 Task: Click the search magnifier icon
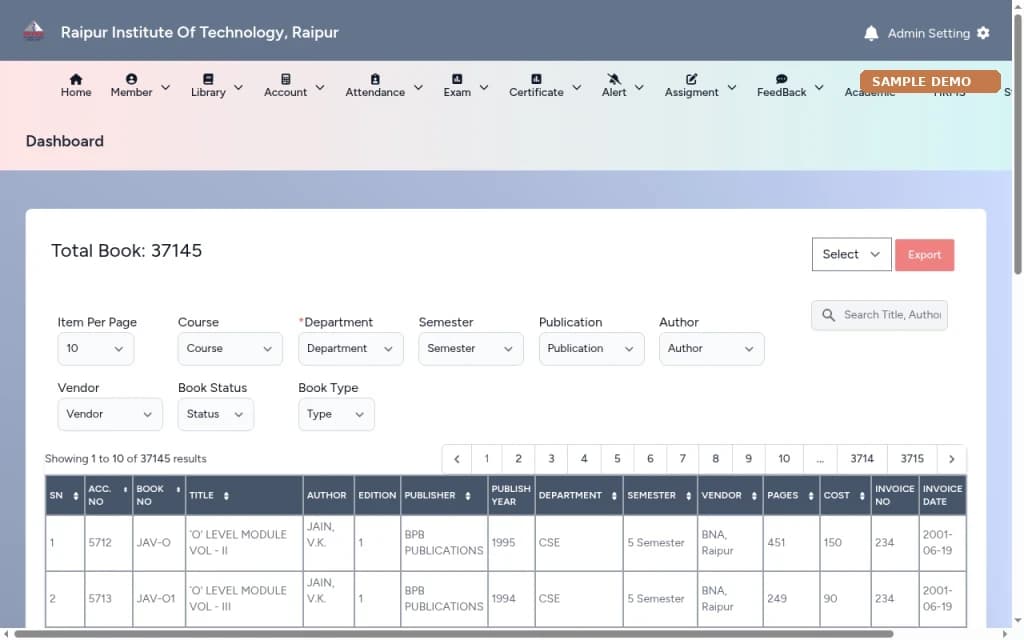828,315
